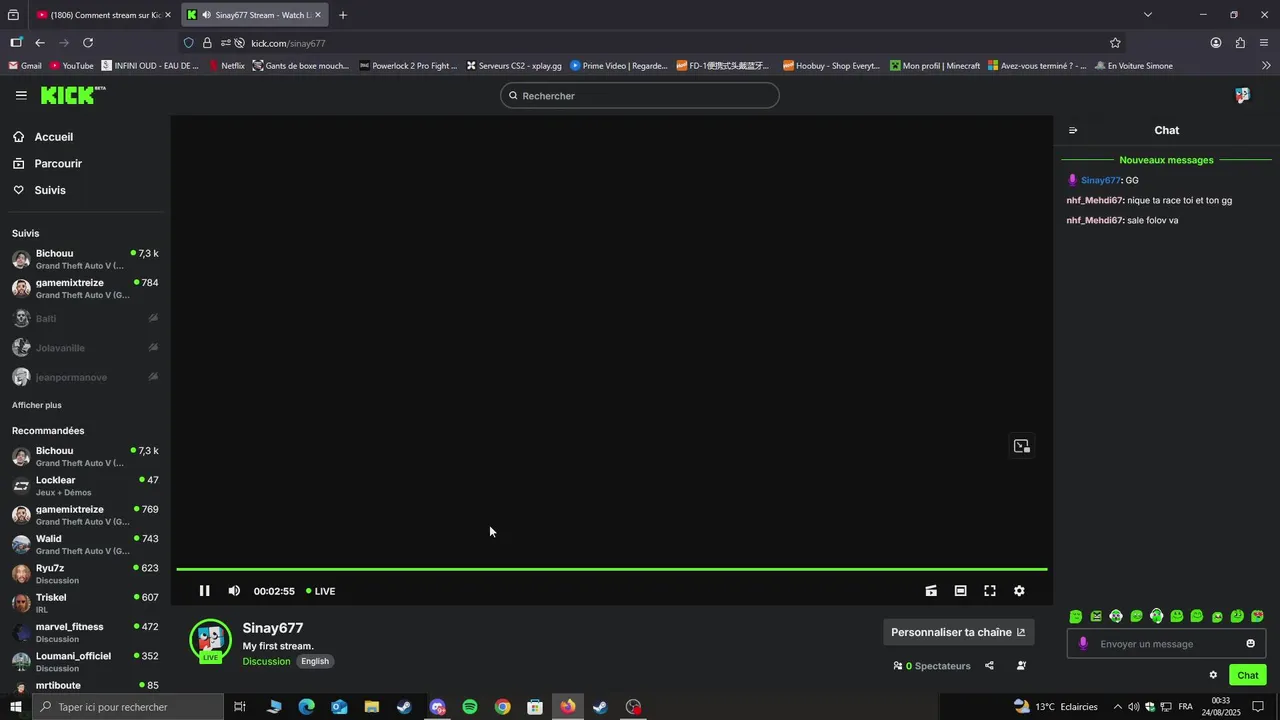The height and width of the screenshot is (720, 1280).
Task: Open clip creation icon in player
Action: pos(931,591)
